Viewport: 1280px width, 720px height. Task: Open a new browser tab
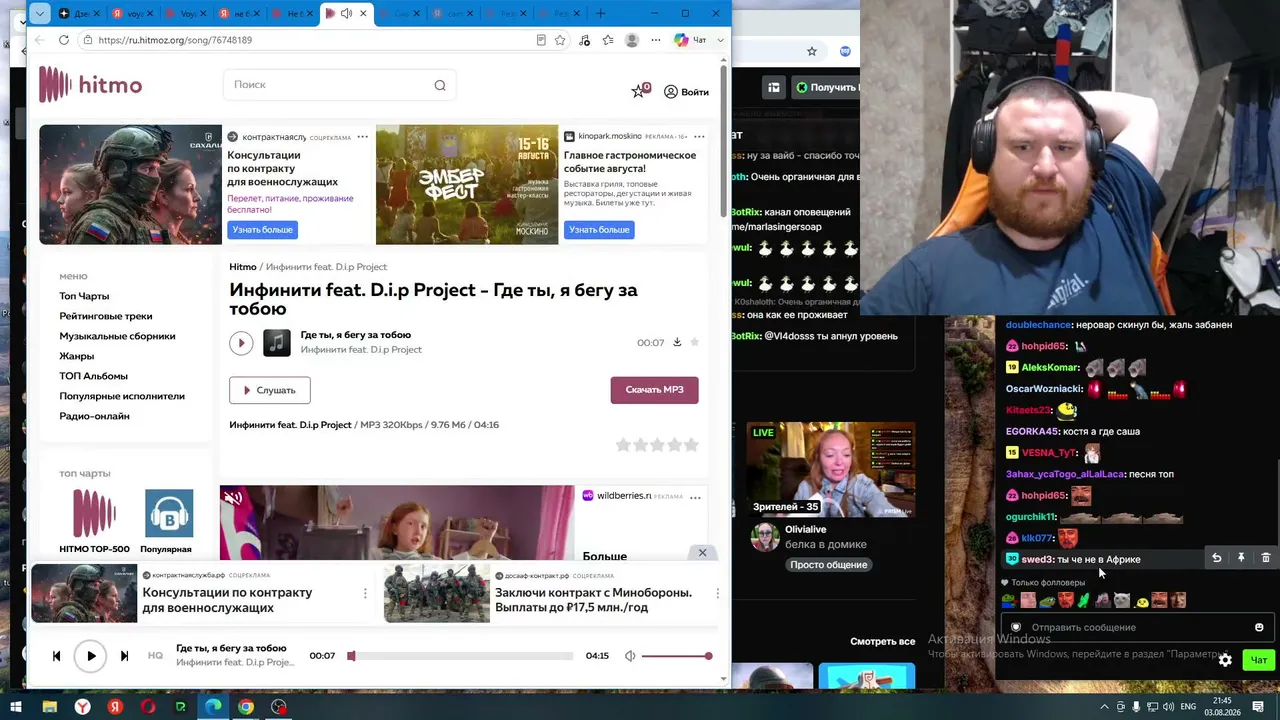point(601,13)
